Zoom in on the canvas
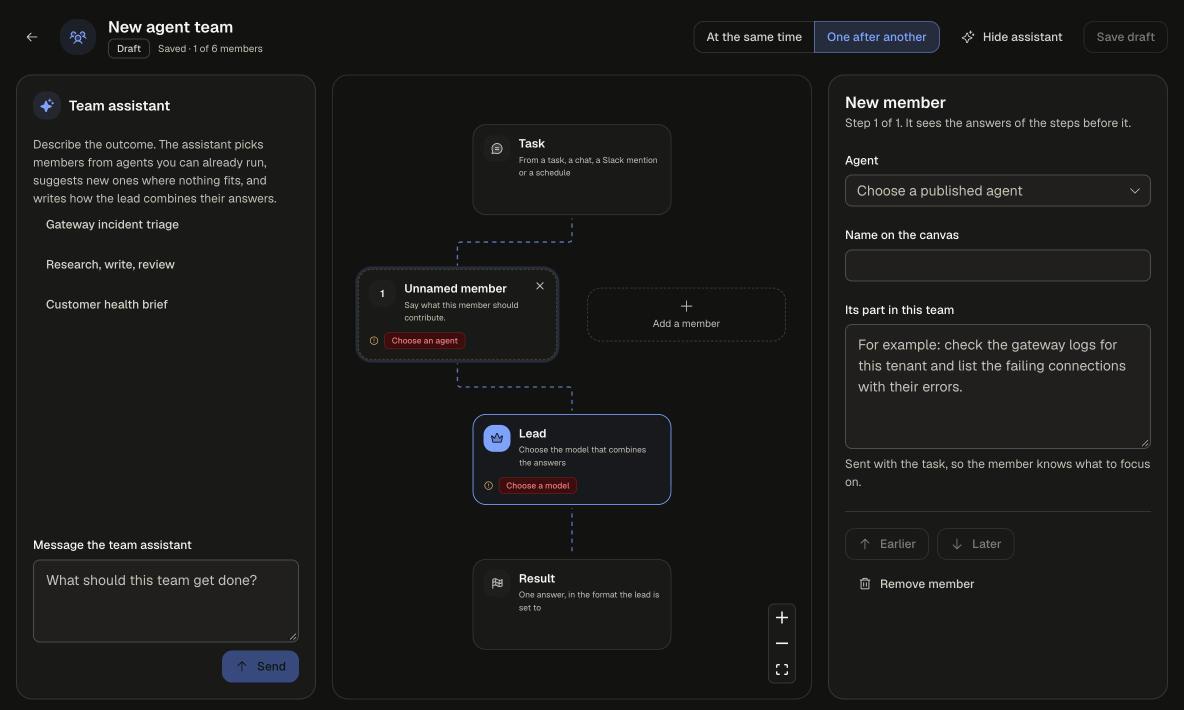 [x=782, y=617]
